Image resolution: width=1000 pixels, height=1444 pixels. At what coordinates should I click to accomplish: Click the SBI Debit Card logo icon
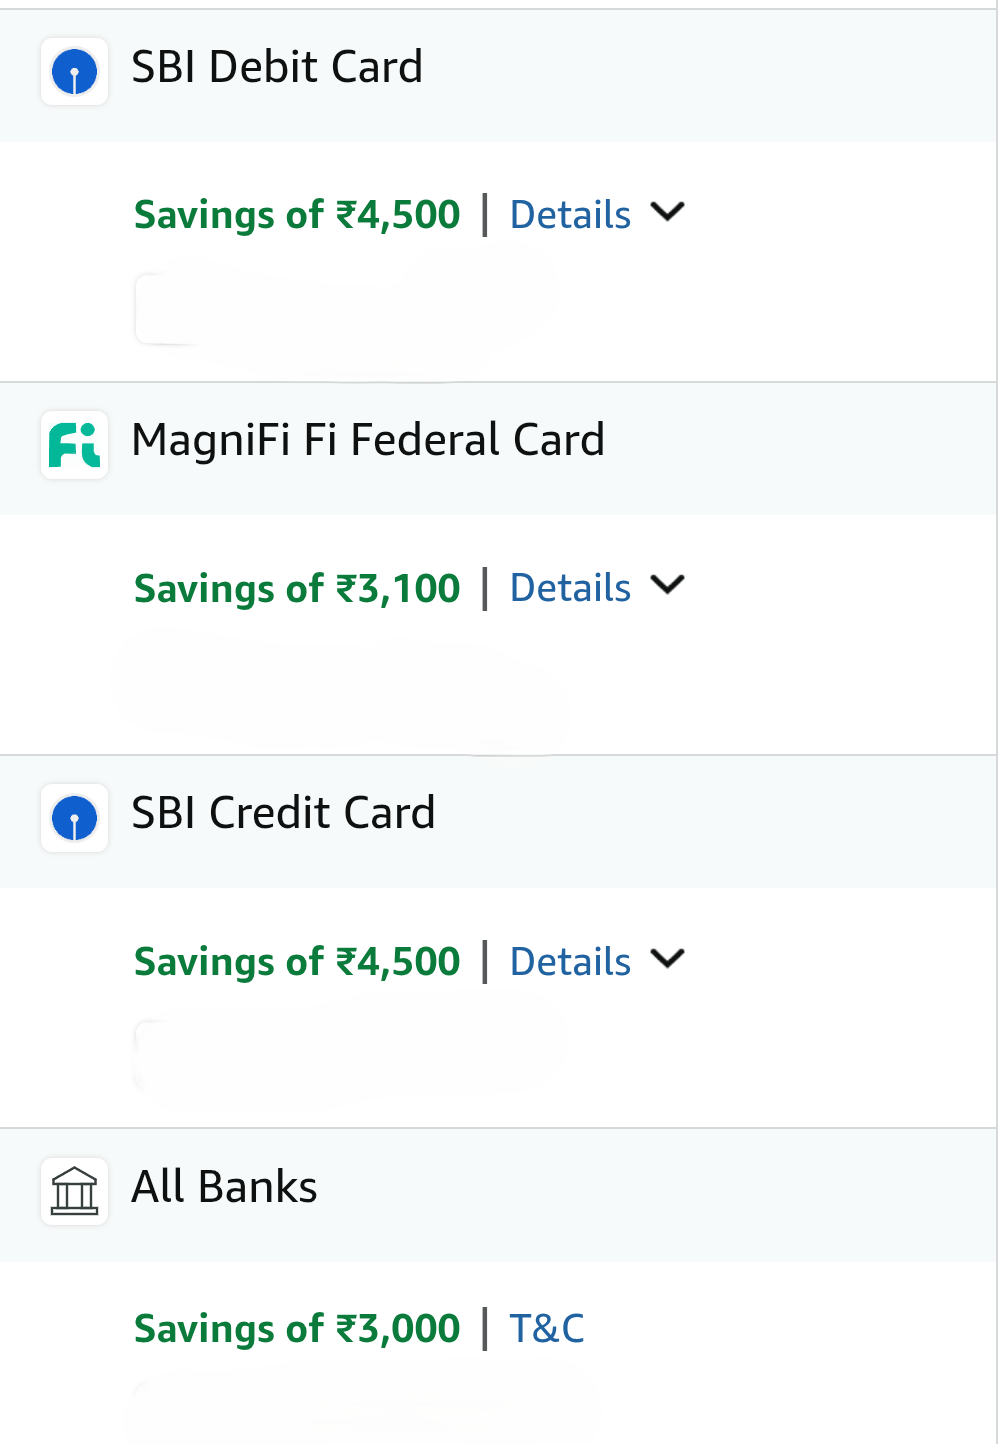coord(75,72)
